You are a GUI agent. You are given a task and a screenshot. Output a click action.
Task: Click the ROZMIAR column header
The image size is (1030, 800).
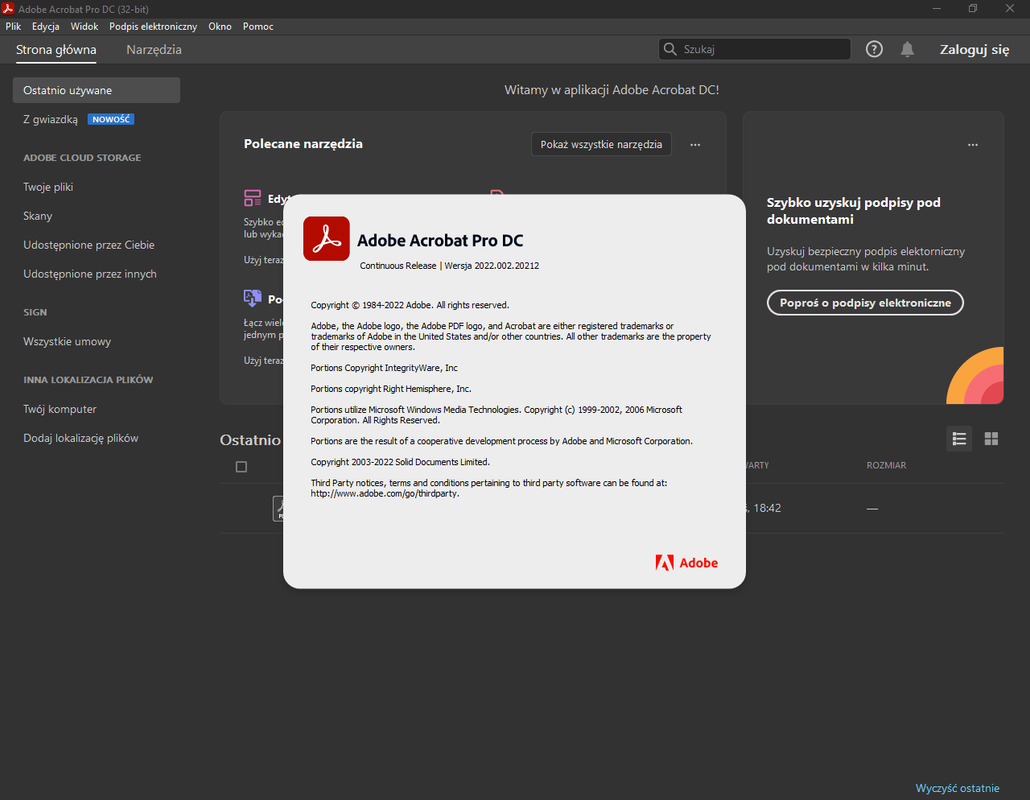(886, 465)
